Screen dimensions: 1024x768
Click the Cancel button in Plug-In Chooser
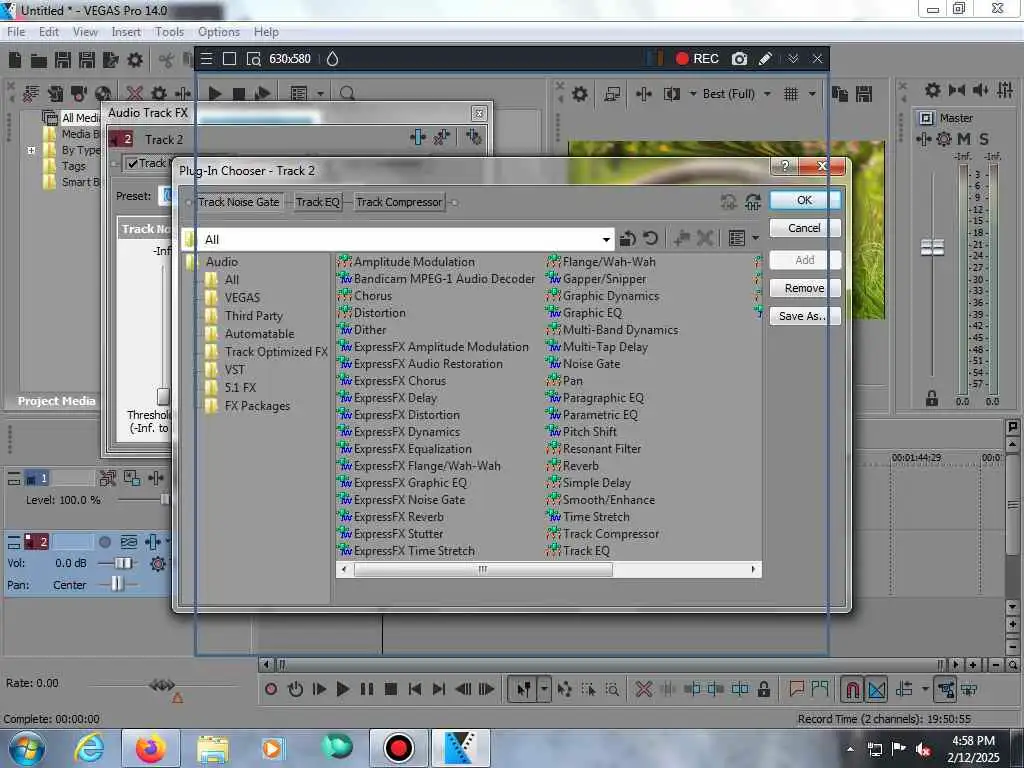[805, 228]
